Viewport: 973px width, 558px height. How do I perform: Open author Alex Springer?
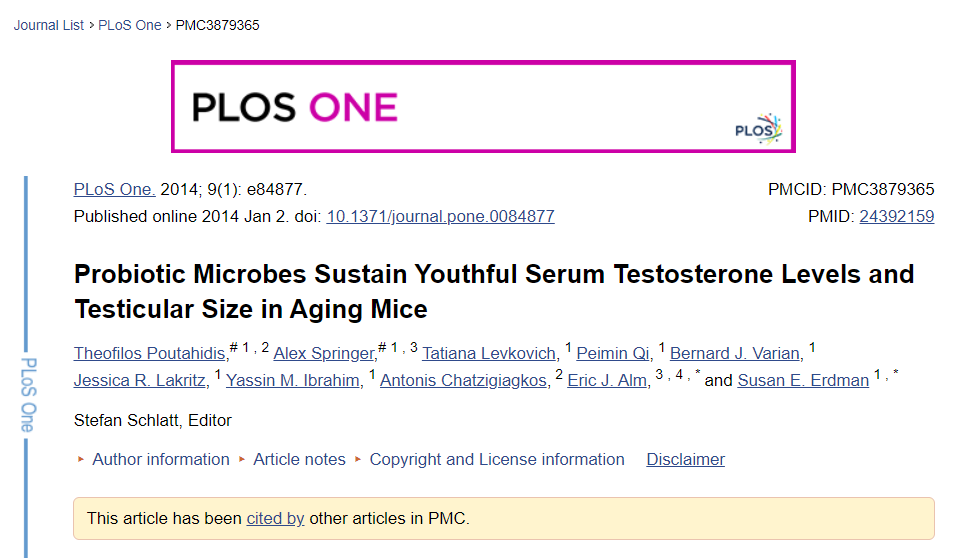point(324,353)
